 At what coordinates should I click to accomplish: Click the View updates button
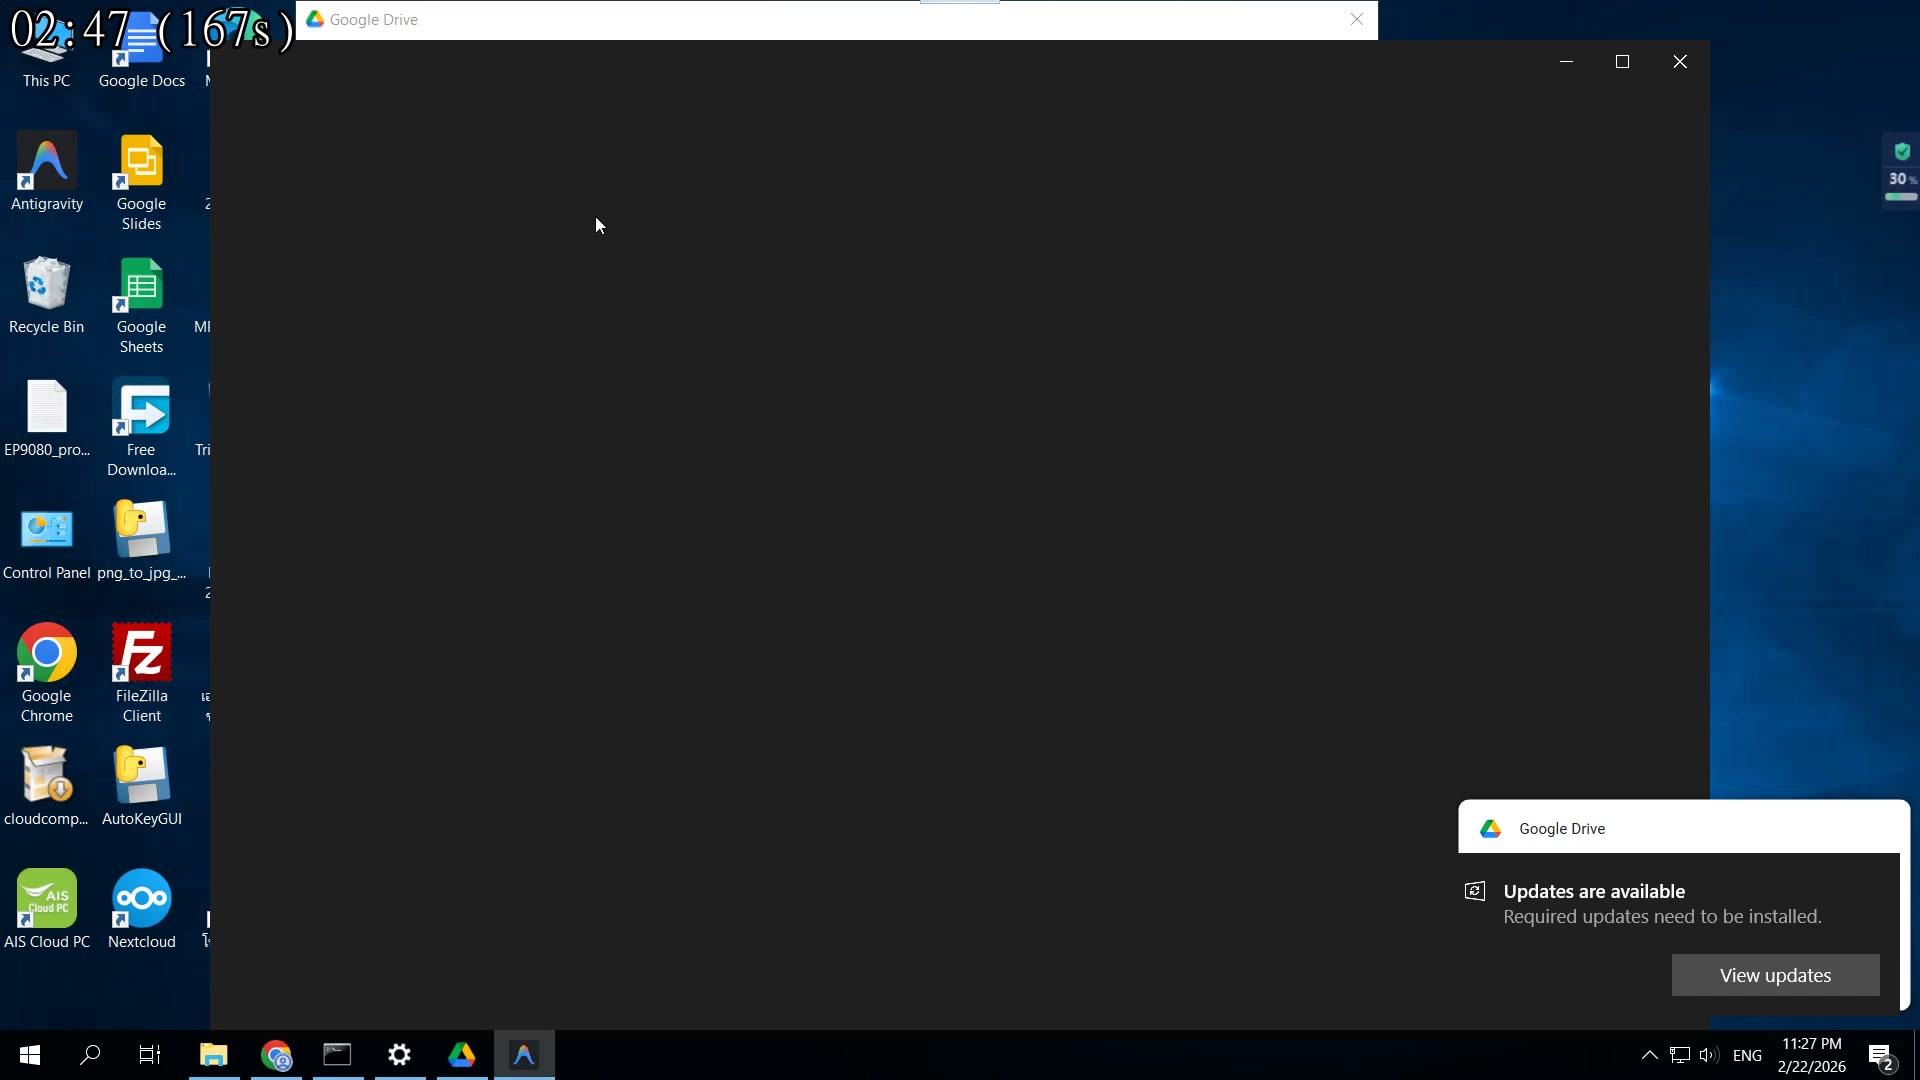tap(1774, 975)
